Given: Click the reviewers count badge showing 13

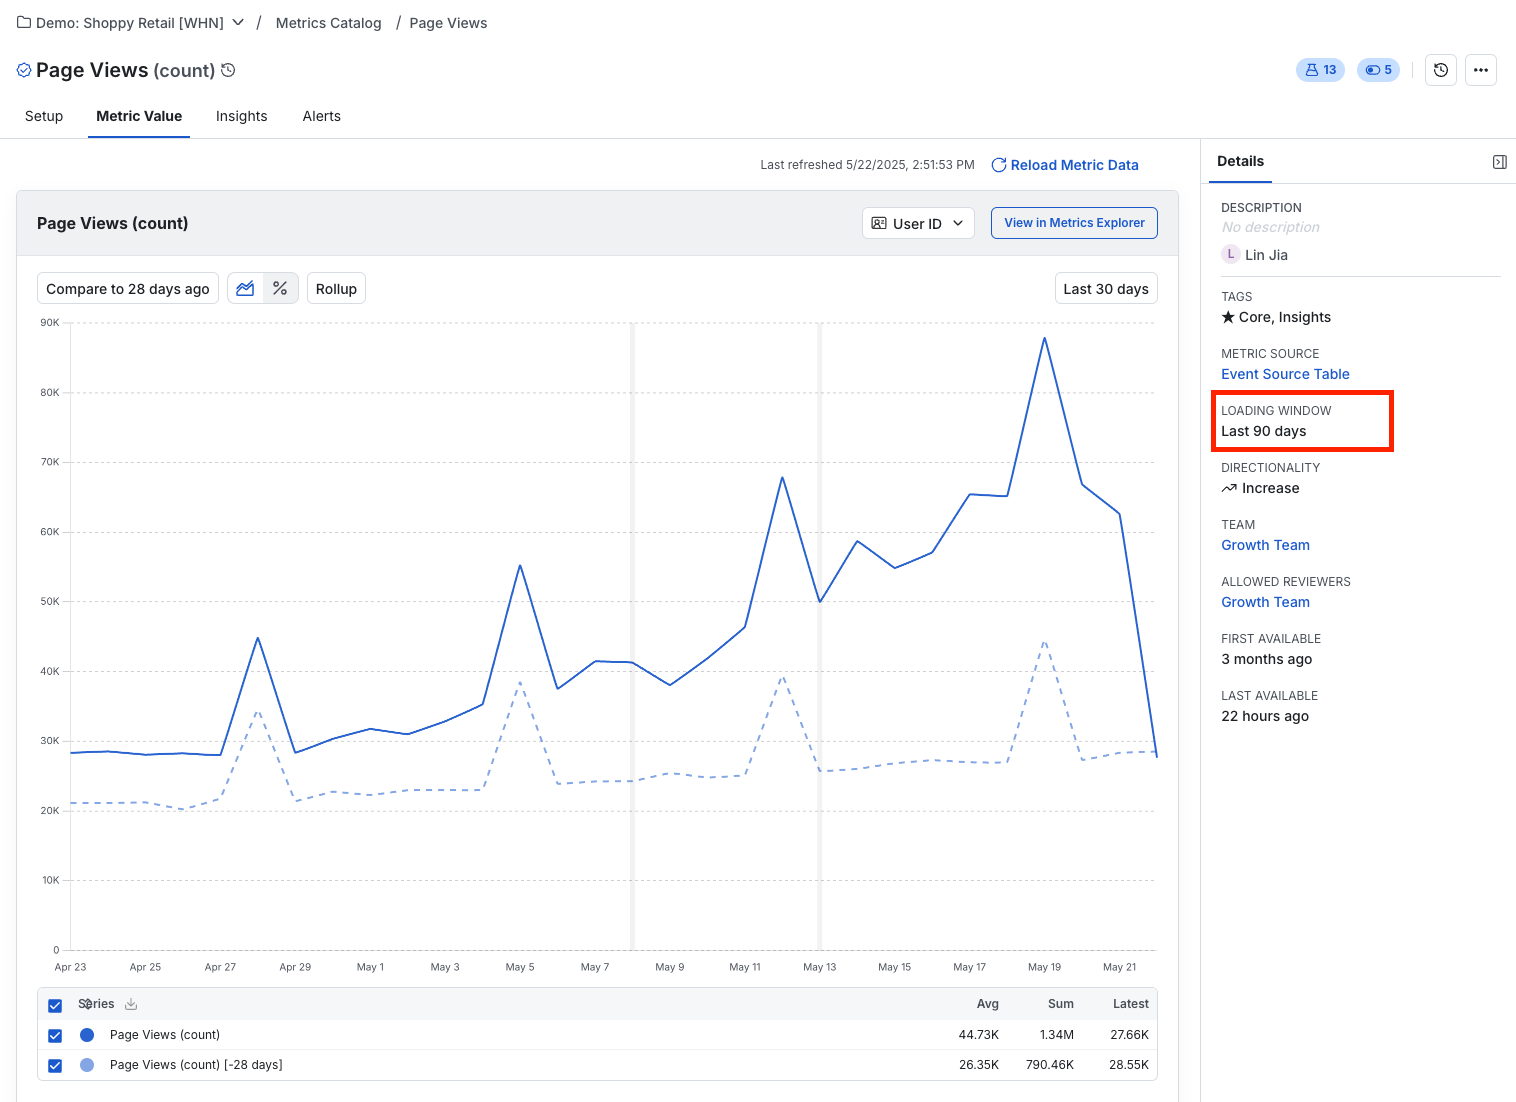Looking at the screenshot, I should 1320,70.
